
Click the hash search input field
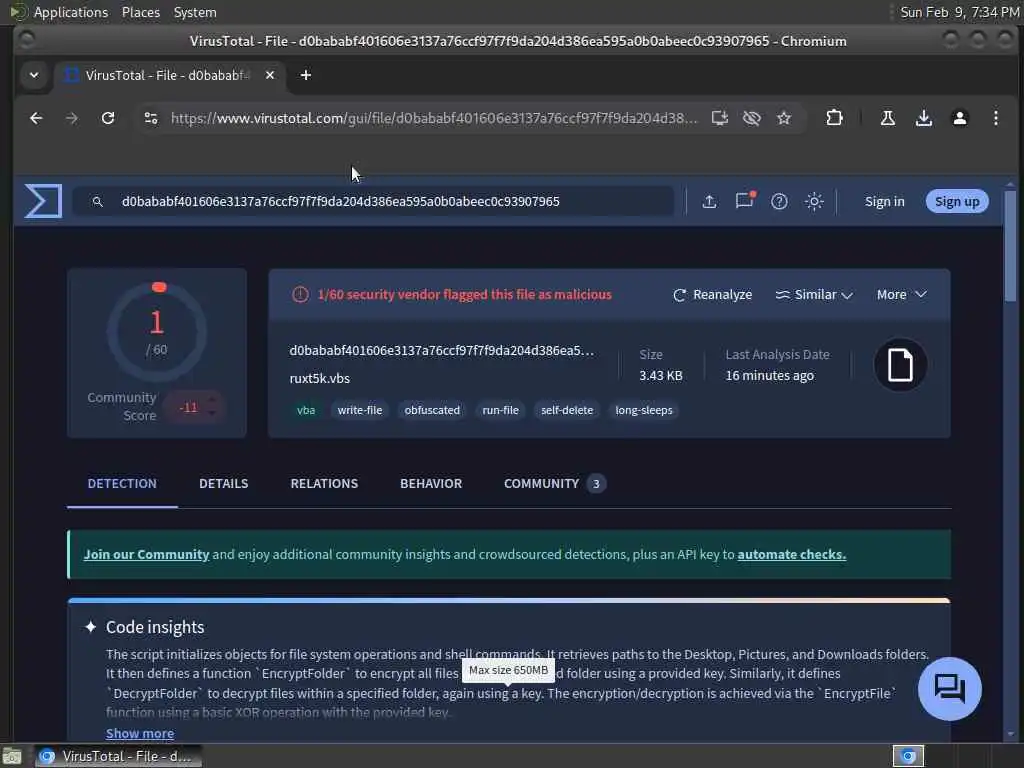pos(374,202)
